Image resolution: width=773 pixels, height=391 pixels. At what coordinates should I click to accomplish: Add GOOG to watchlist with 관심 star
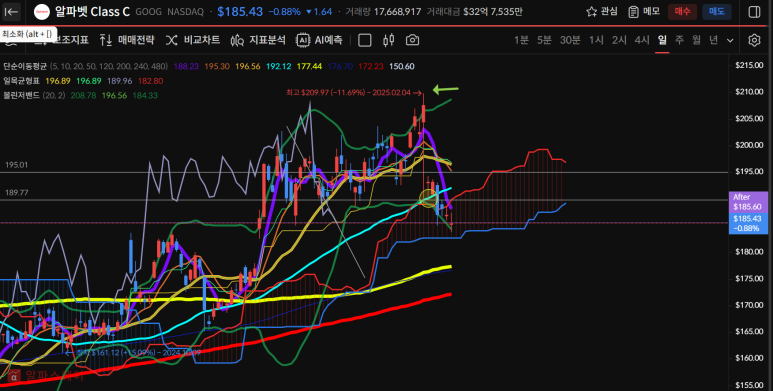tap(601, 11)
